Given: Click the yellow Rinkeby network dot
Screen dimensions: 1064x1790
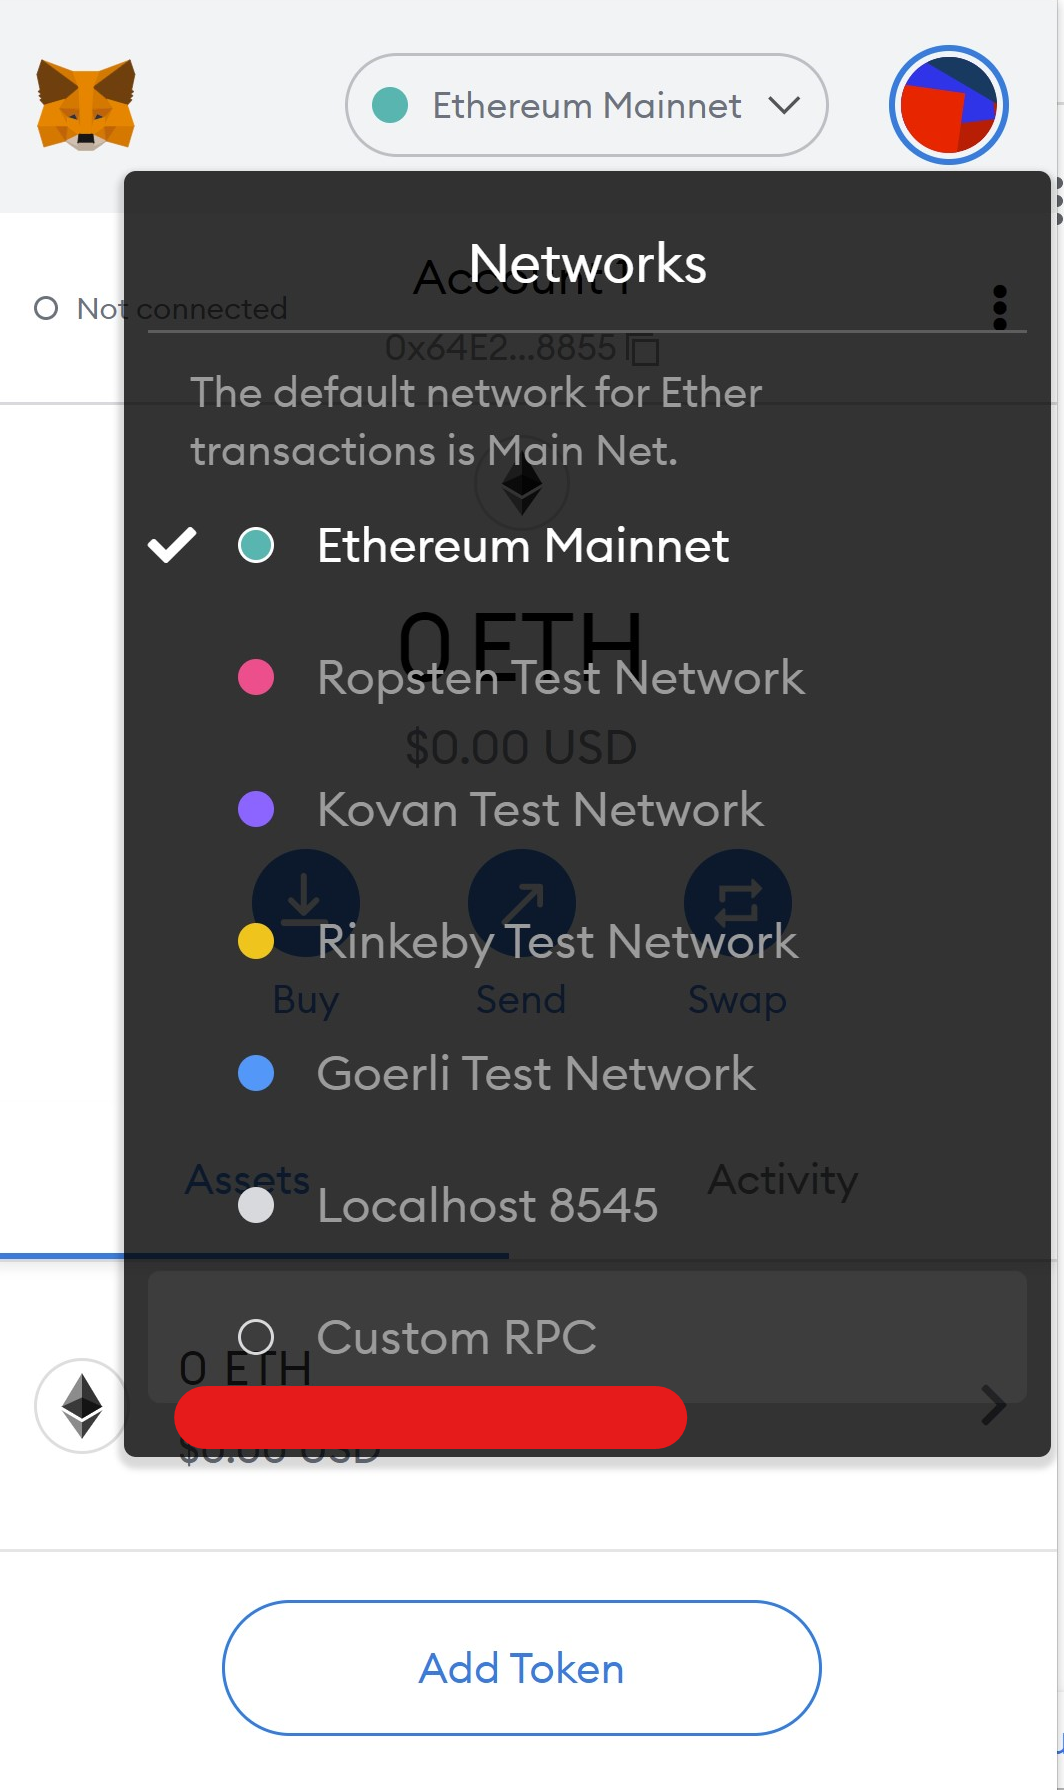Looking at the screenshot, I should pyautogui.click(x=256, y=941).
